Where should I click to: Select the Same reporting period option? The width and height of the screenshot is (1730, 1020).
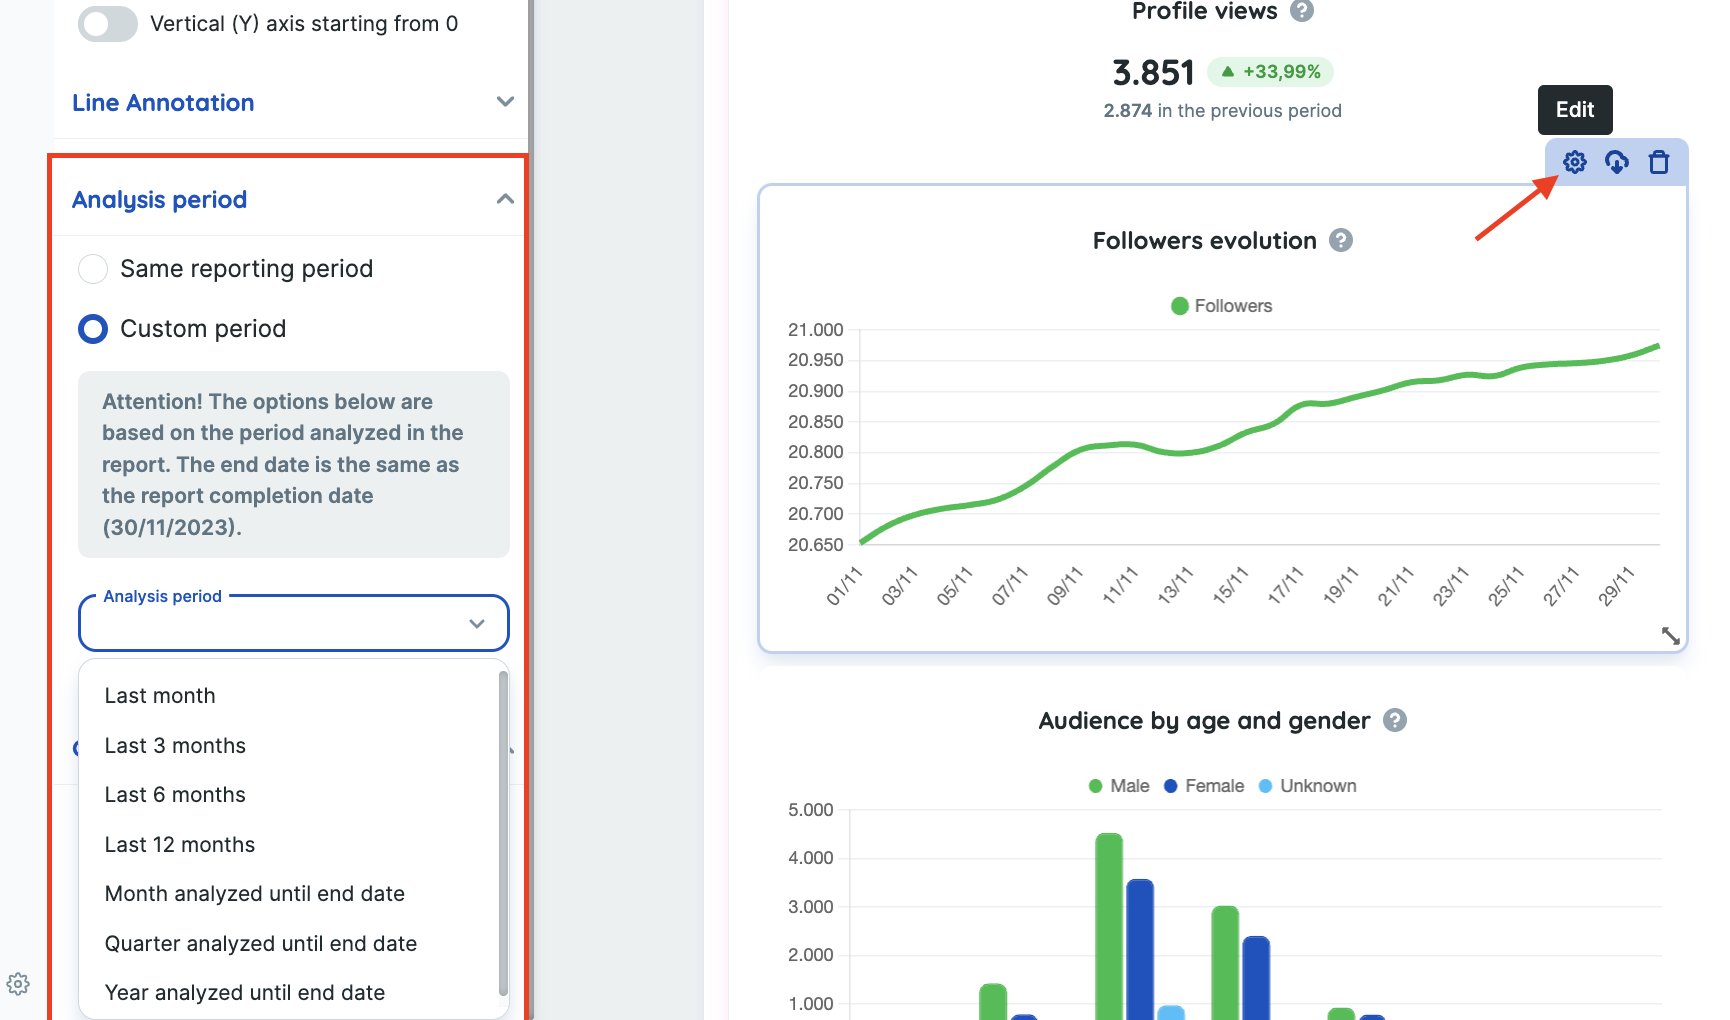(x=92, y=268)
